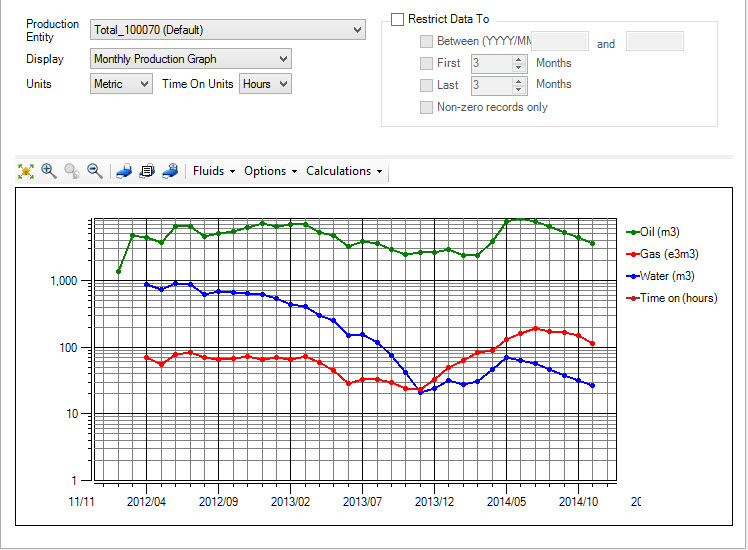Click the zoom to full extent icon
The width and height of the screenshot is (748, 550).
(26, 171)
